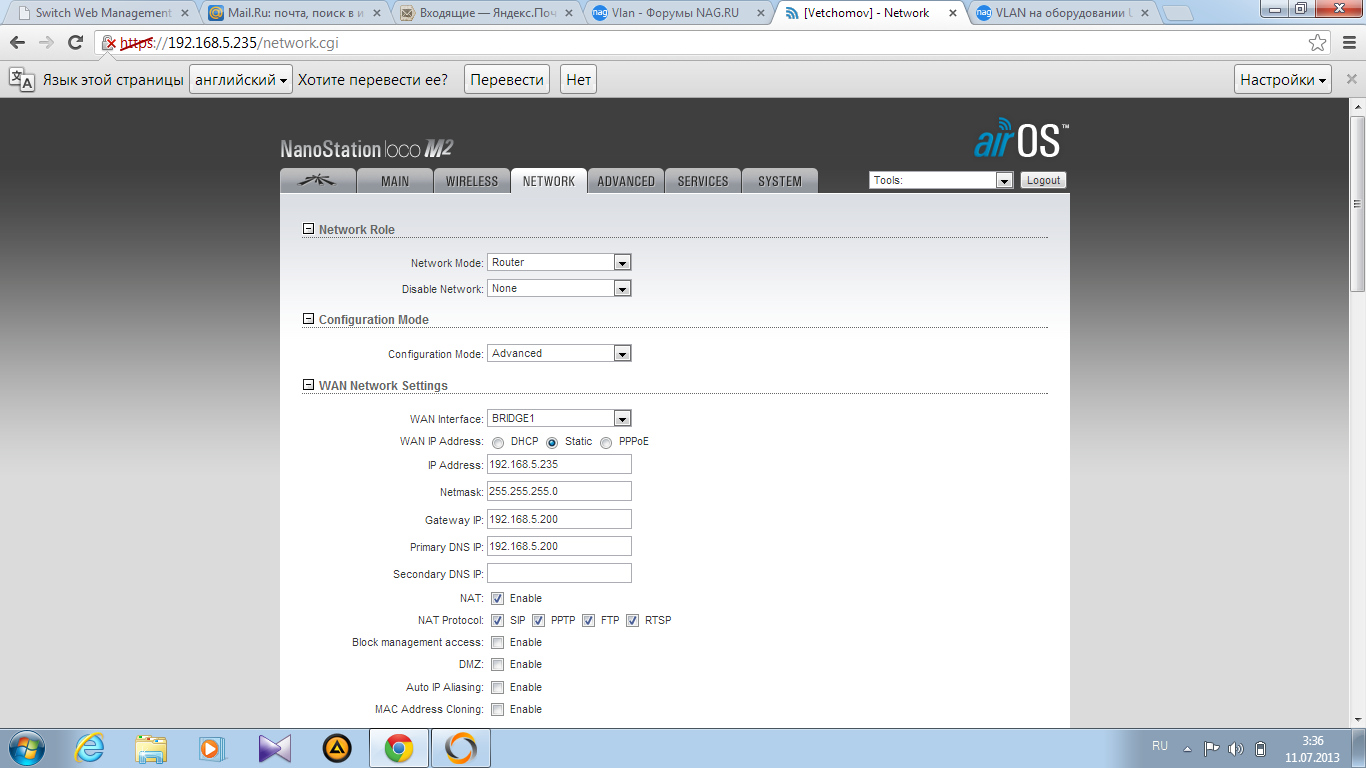Click the translate icon in the translation bar
The image size is (1366, 768).
pos(22,80)
